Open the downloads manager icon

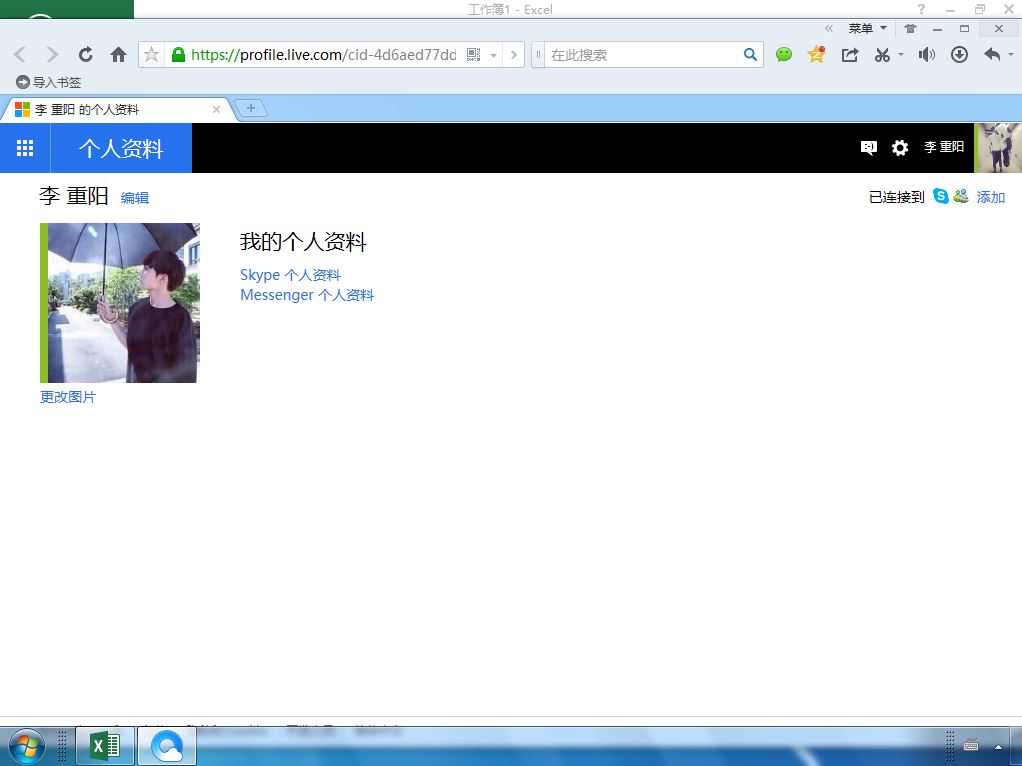click(959, 55)
